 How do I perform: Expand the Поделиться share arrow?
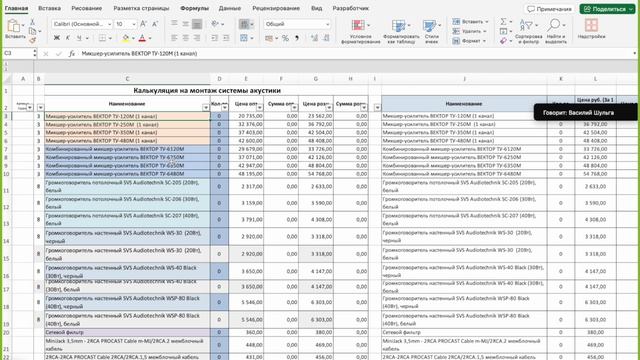click(631, 9)
